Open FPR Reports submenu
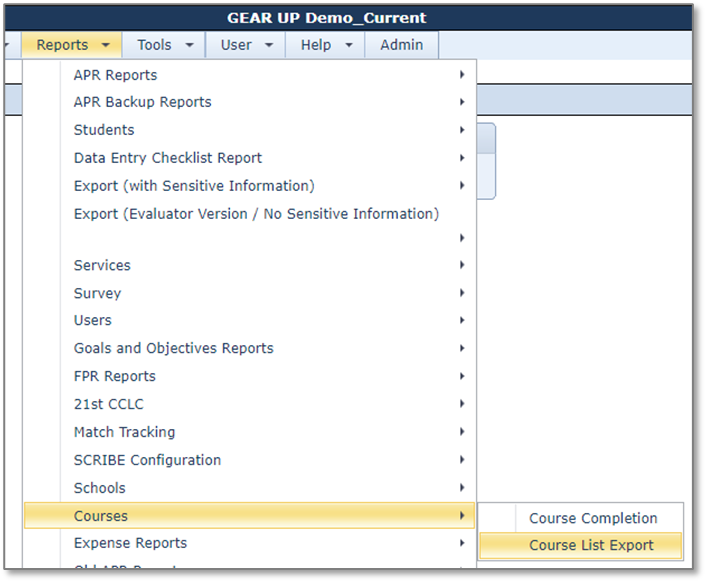Screen dimensions: 707x582 (250, 376)
